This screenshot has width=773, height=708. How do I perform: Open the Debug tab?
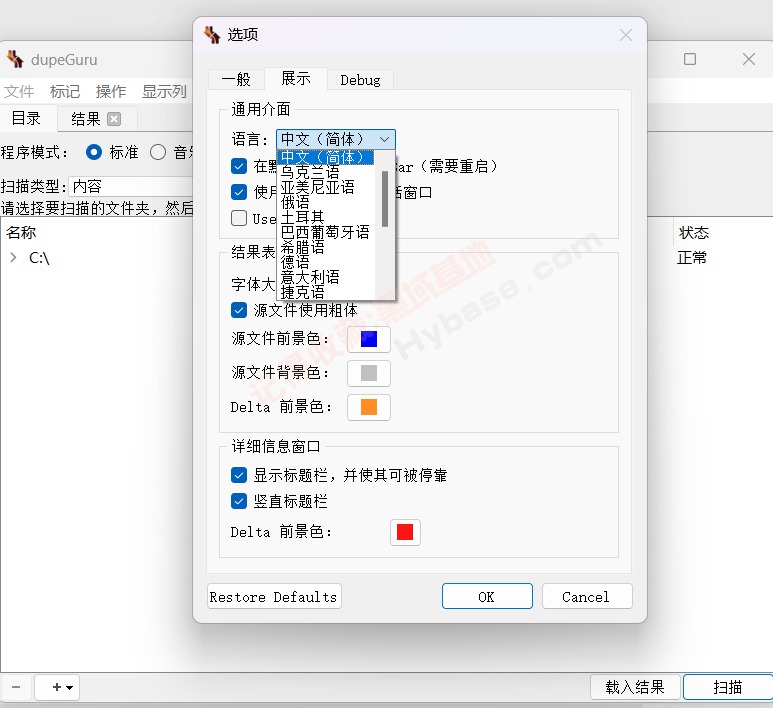click(360, 80)
